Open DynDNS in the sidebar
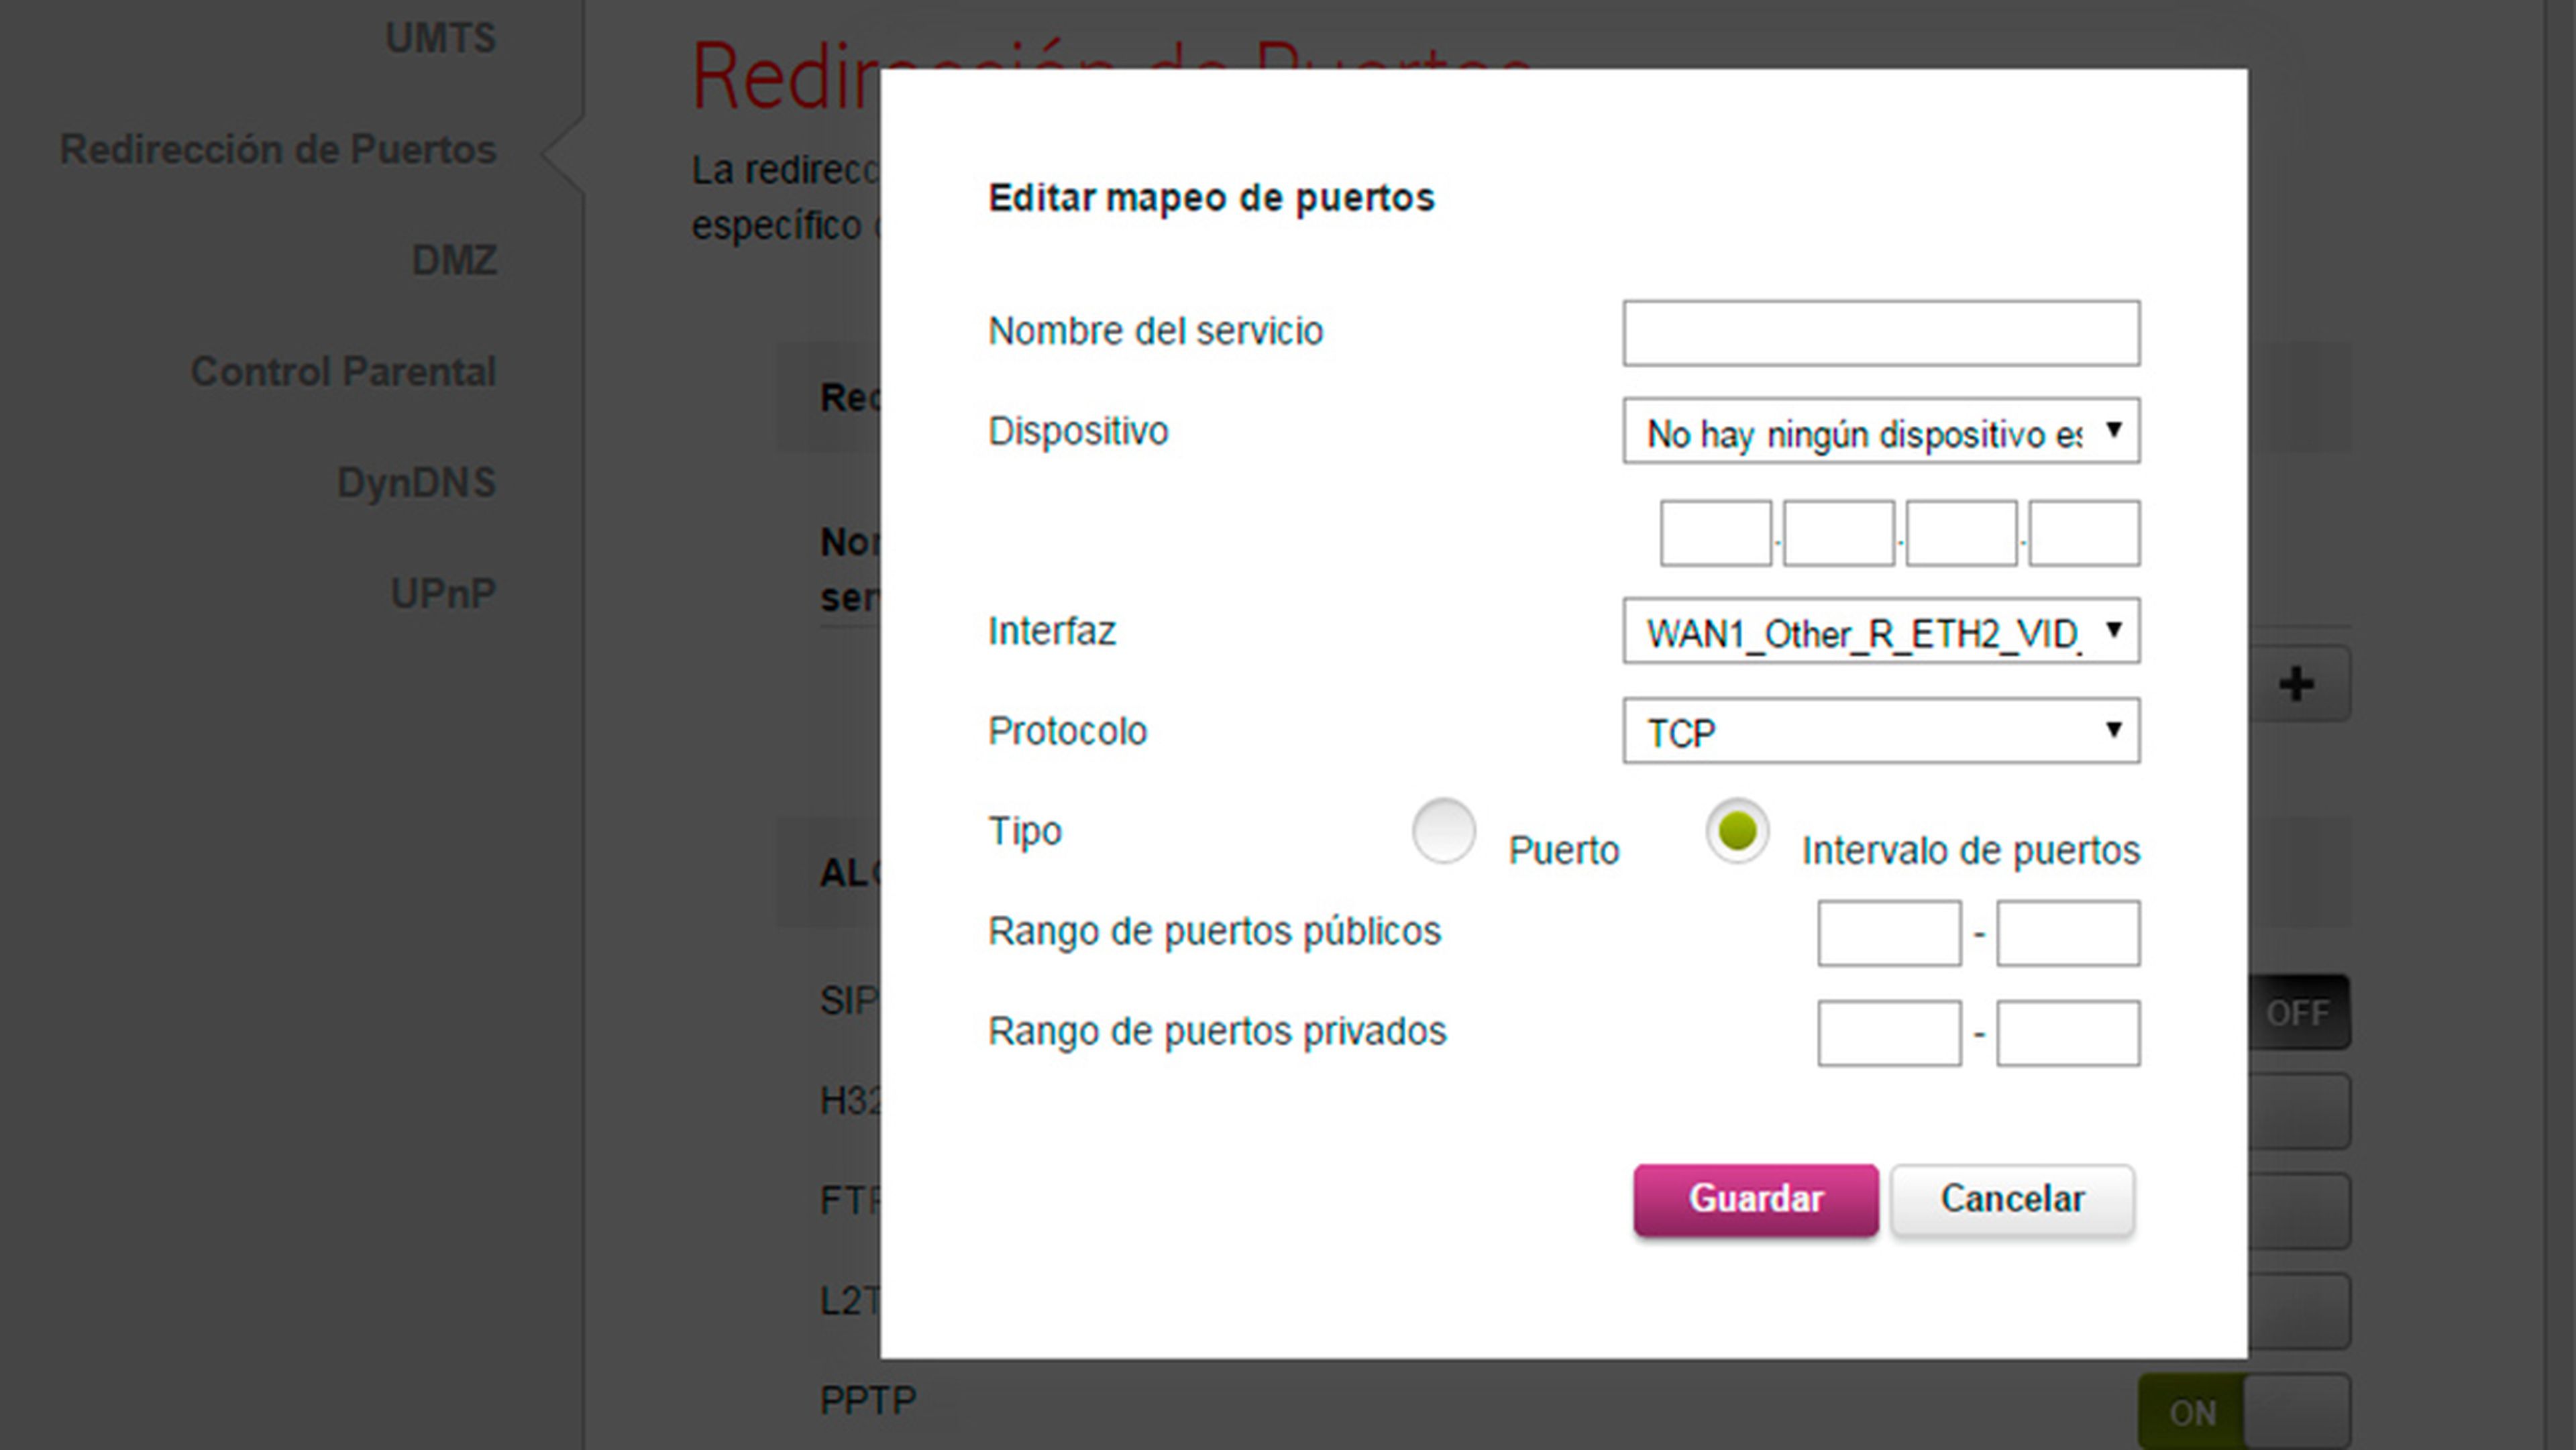Viewport: 2576px width, 1450px height. (x=416, y=482)
